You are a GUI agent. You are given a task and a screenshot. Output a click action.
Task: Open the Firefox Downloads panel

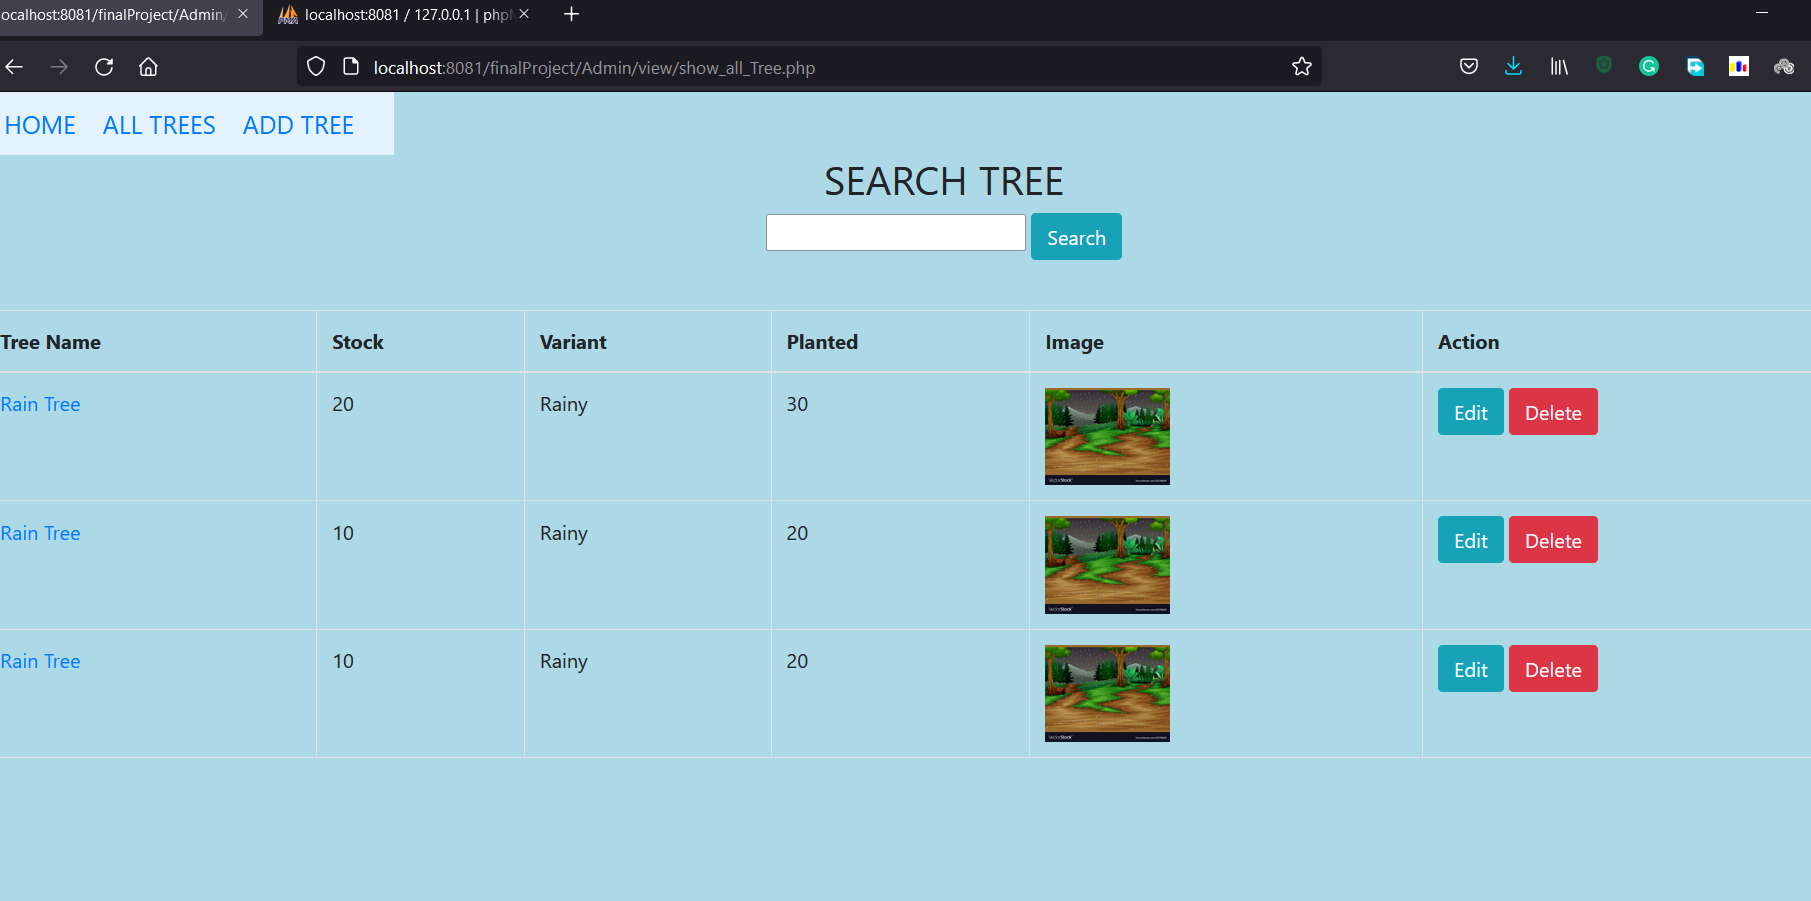tap(1513, 66)
